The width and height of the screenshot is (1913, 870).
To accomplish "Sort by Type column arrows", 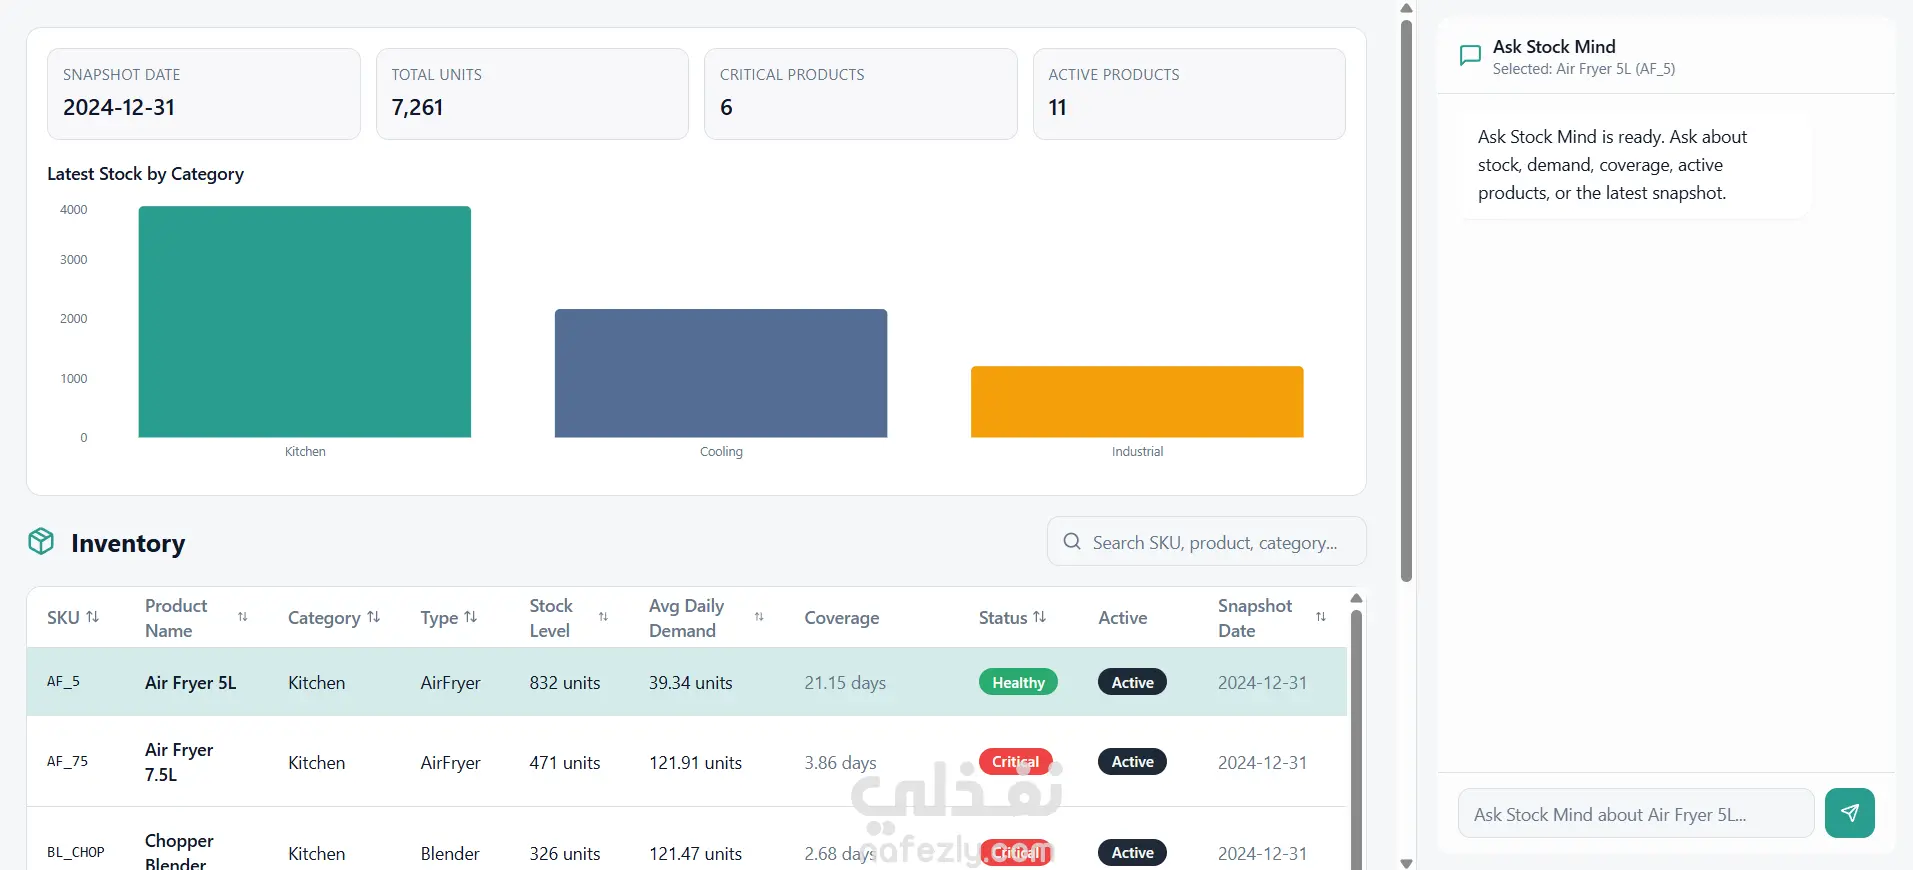I will click(x=471, y=617).
